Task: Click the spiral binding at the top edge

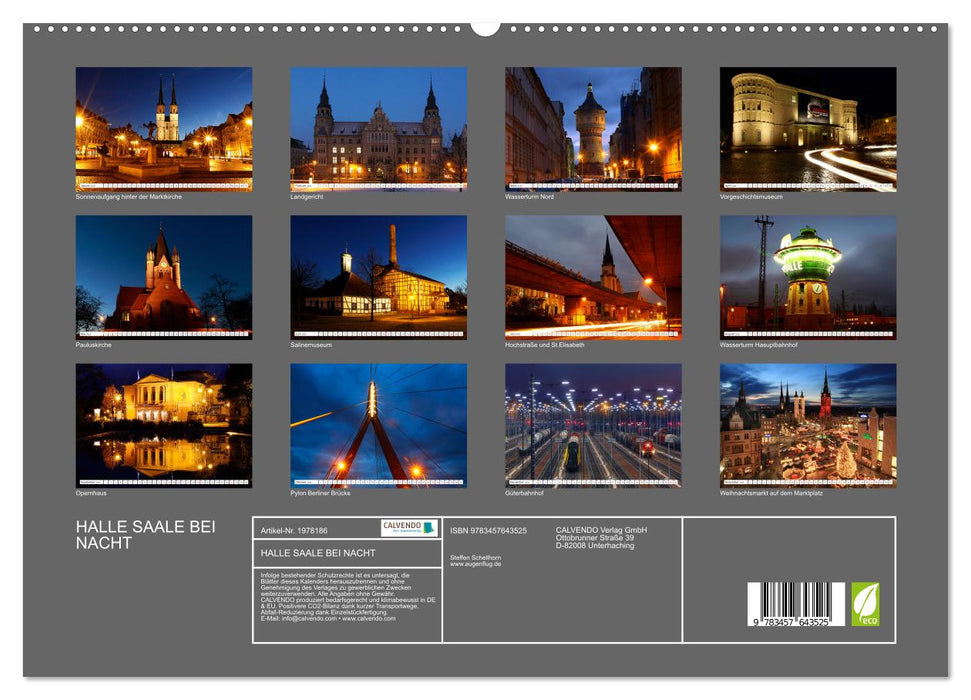Action: click(485, 28)
